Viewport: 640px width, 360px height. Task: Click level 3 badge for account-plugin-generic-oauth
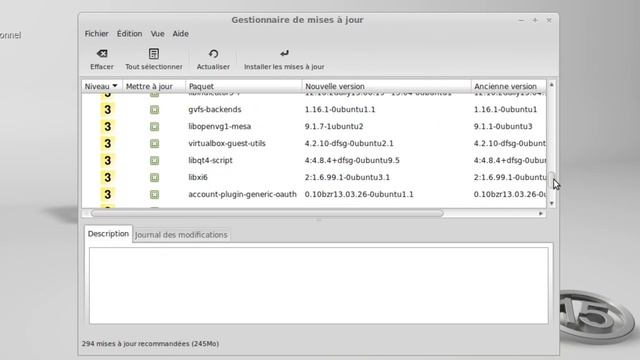coord(107,194)
